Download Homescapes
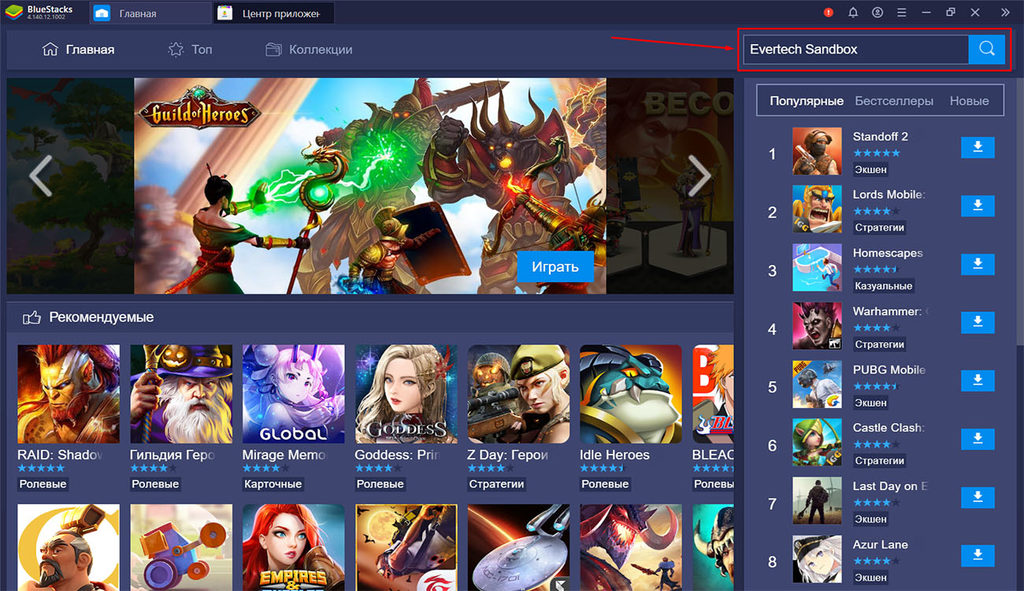The height and width of the screenshot is (591, 1024). coord(978,264)
